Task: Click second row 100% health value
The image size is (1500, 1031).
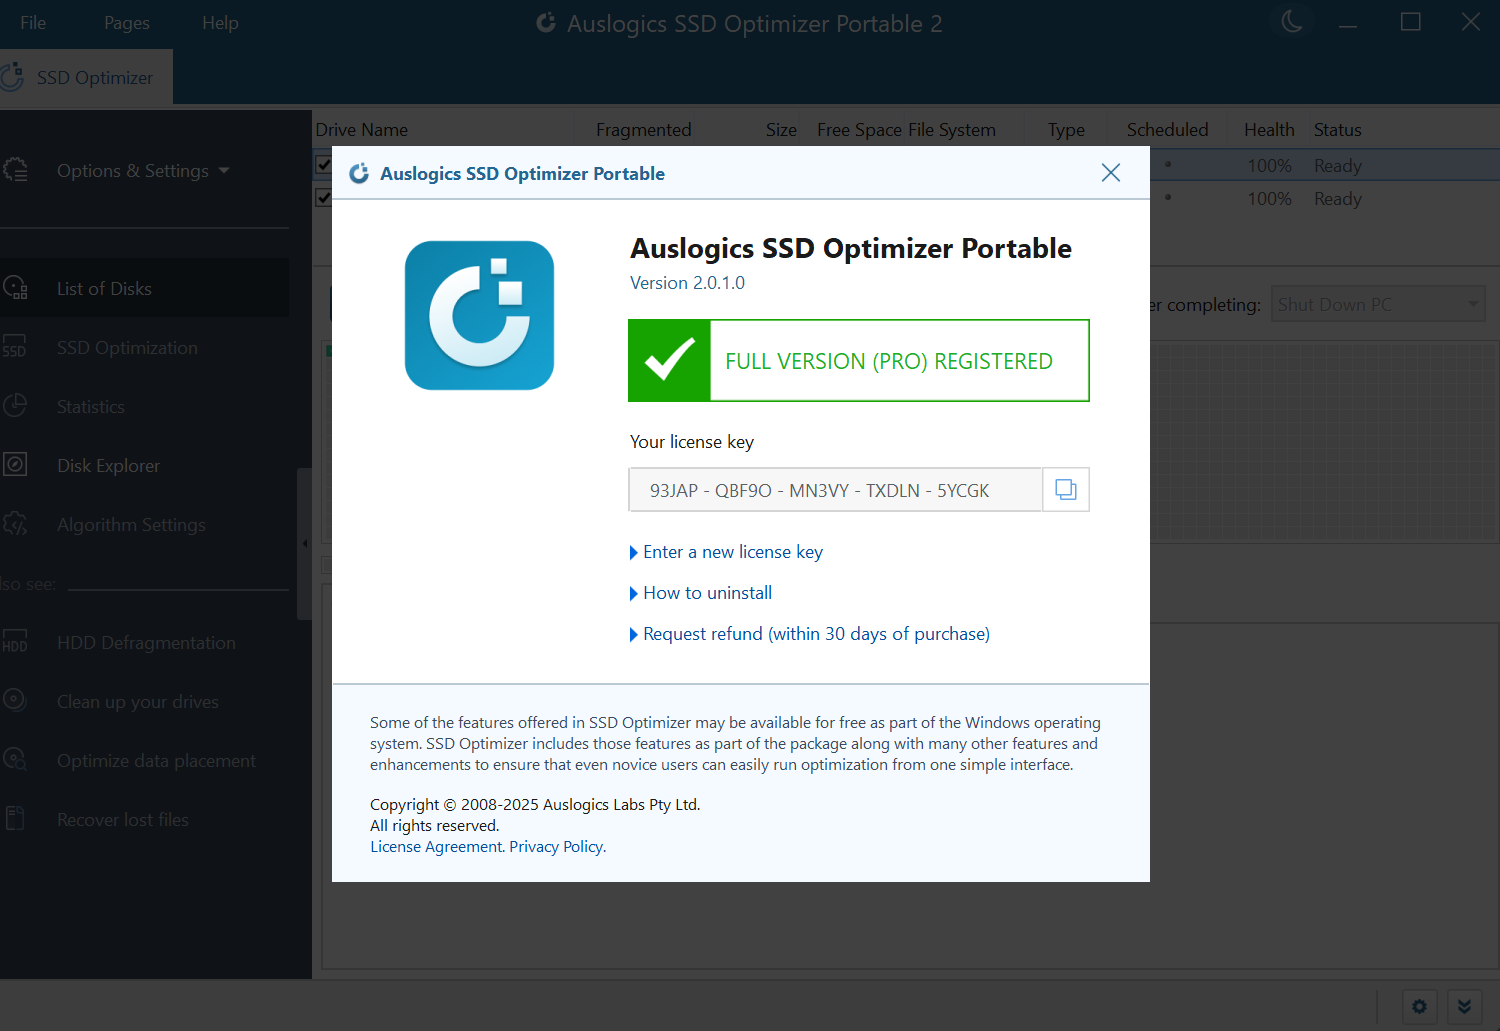Action: click(1269, 198)
